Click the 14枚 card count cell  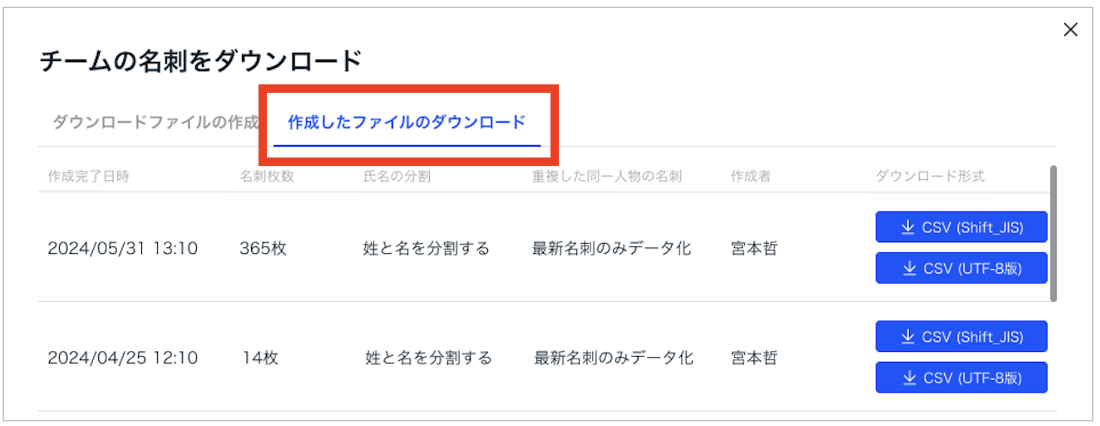(260, 357)
